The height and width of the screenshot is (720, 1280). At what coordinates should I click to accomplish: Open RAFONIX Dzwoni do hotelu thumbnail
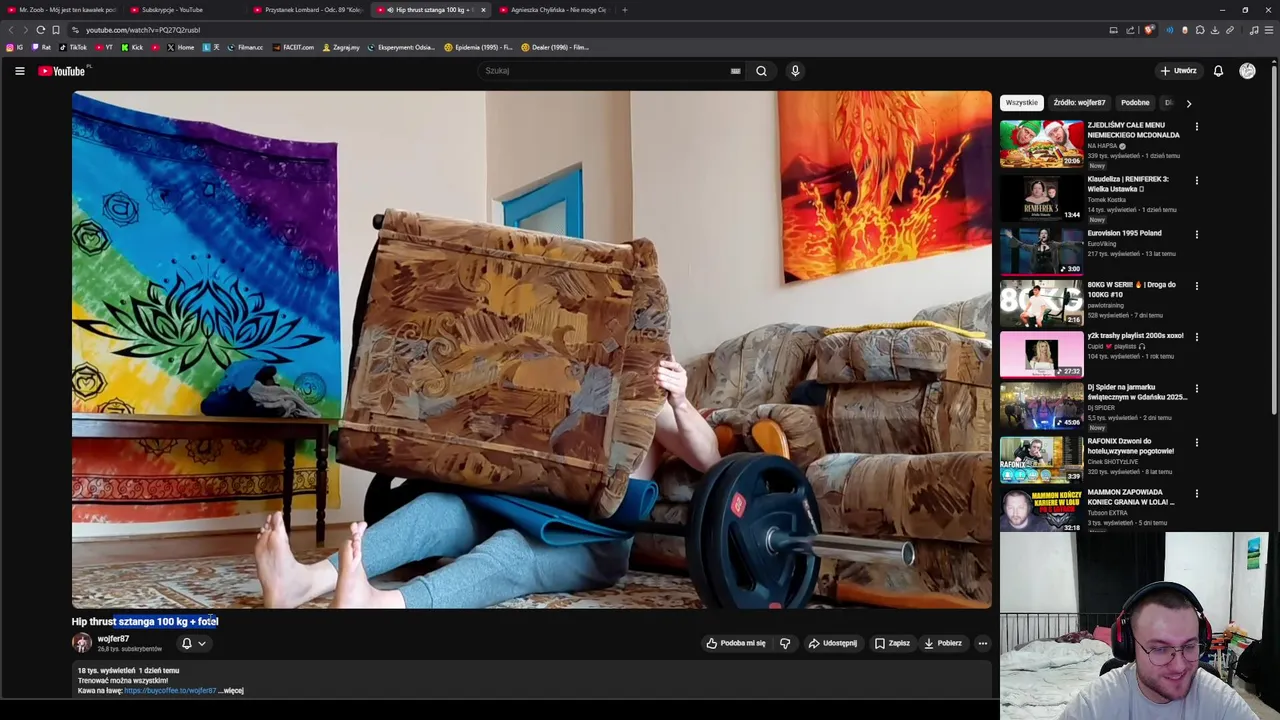tap(1041, 460)
